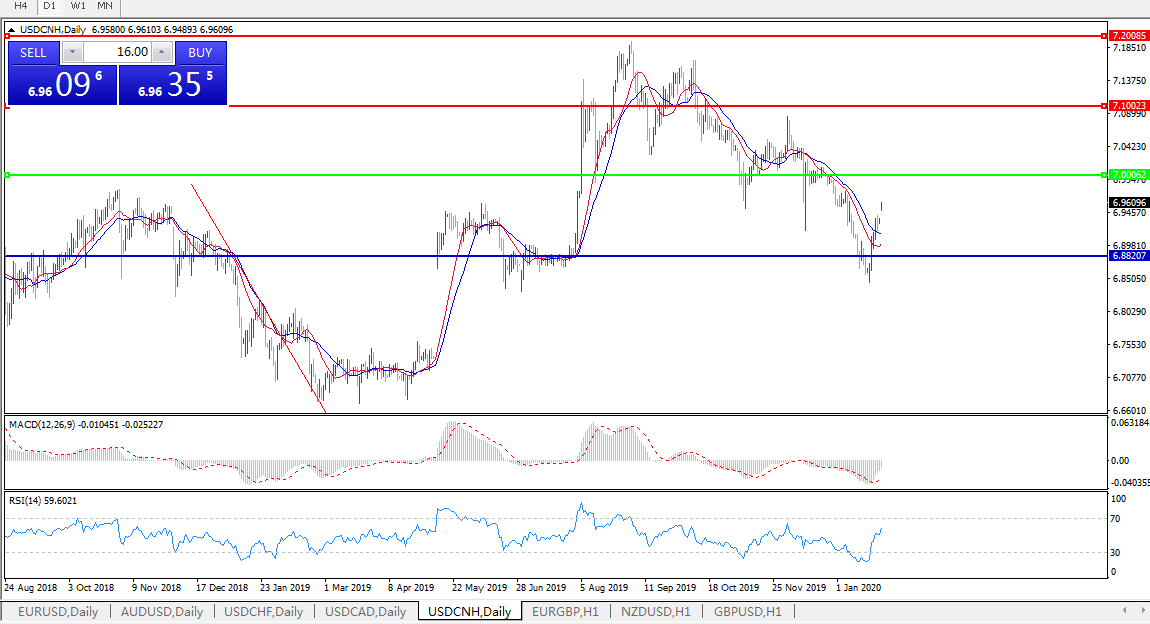Switch to the EURGBP,H1 chart tab

565,611
